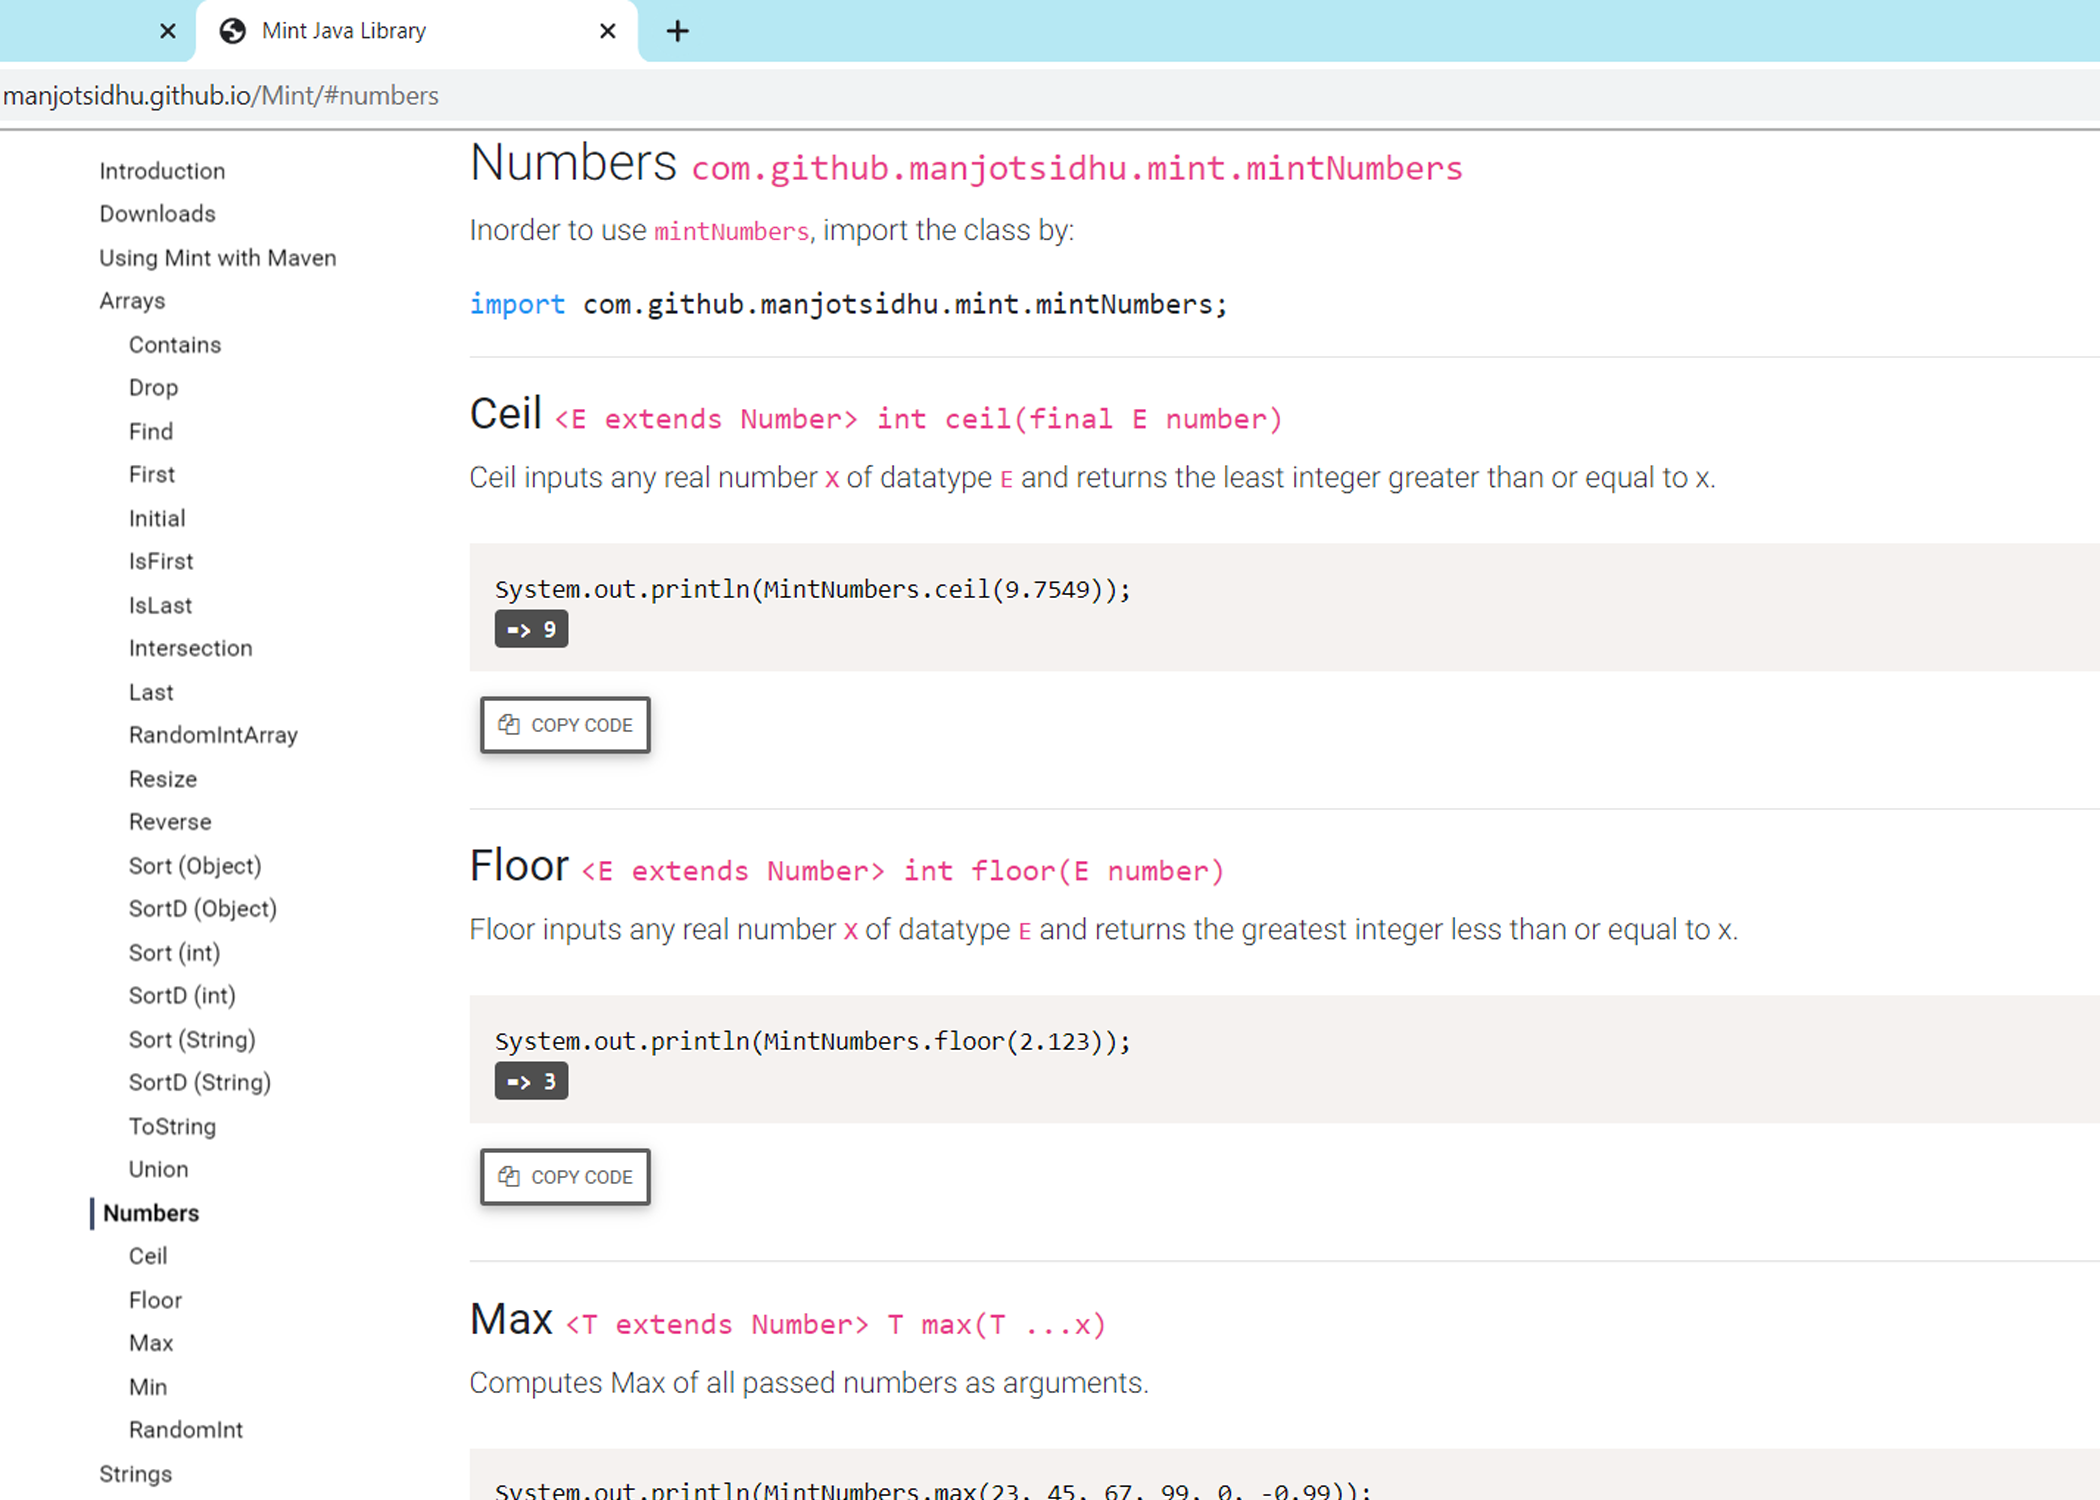Viewport: 2100px width, 1500px height.
Task: Close the leftmost browser tab
Action: pos(168,31)
